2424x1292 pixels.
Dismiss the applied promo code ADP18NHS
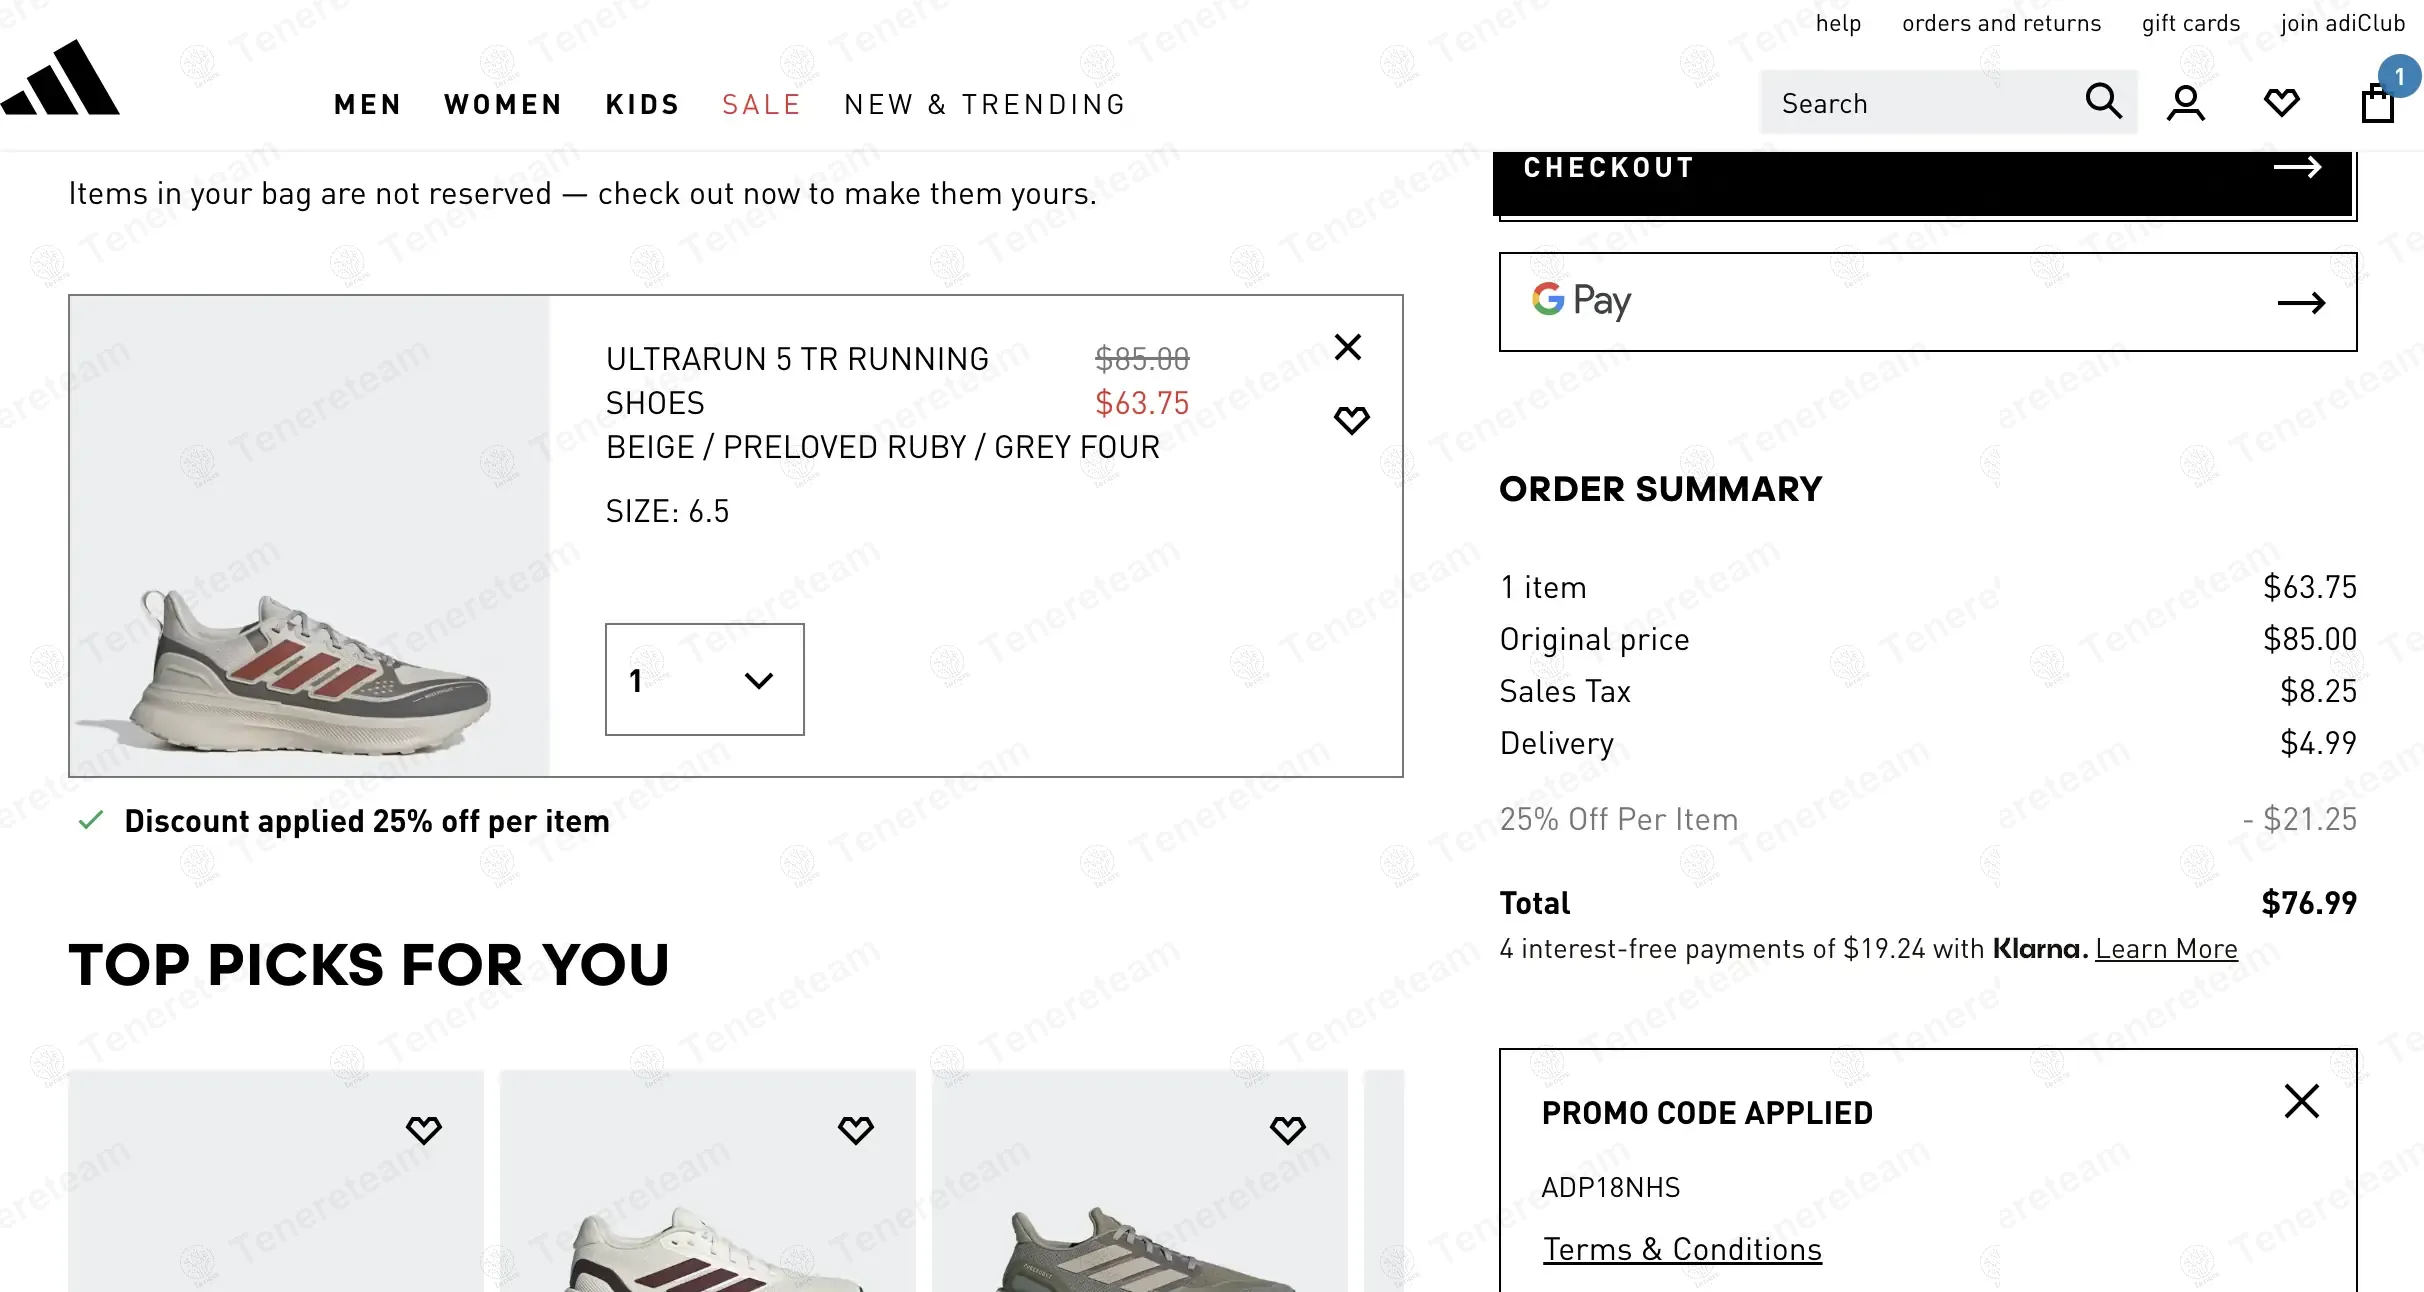(2301, 1100)
